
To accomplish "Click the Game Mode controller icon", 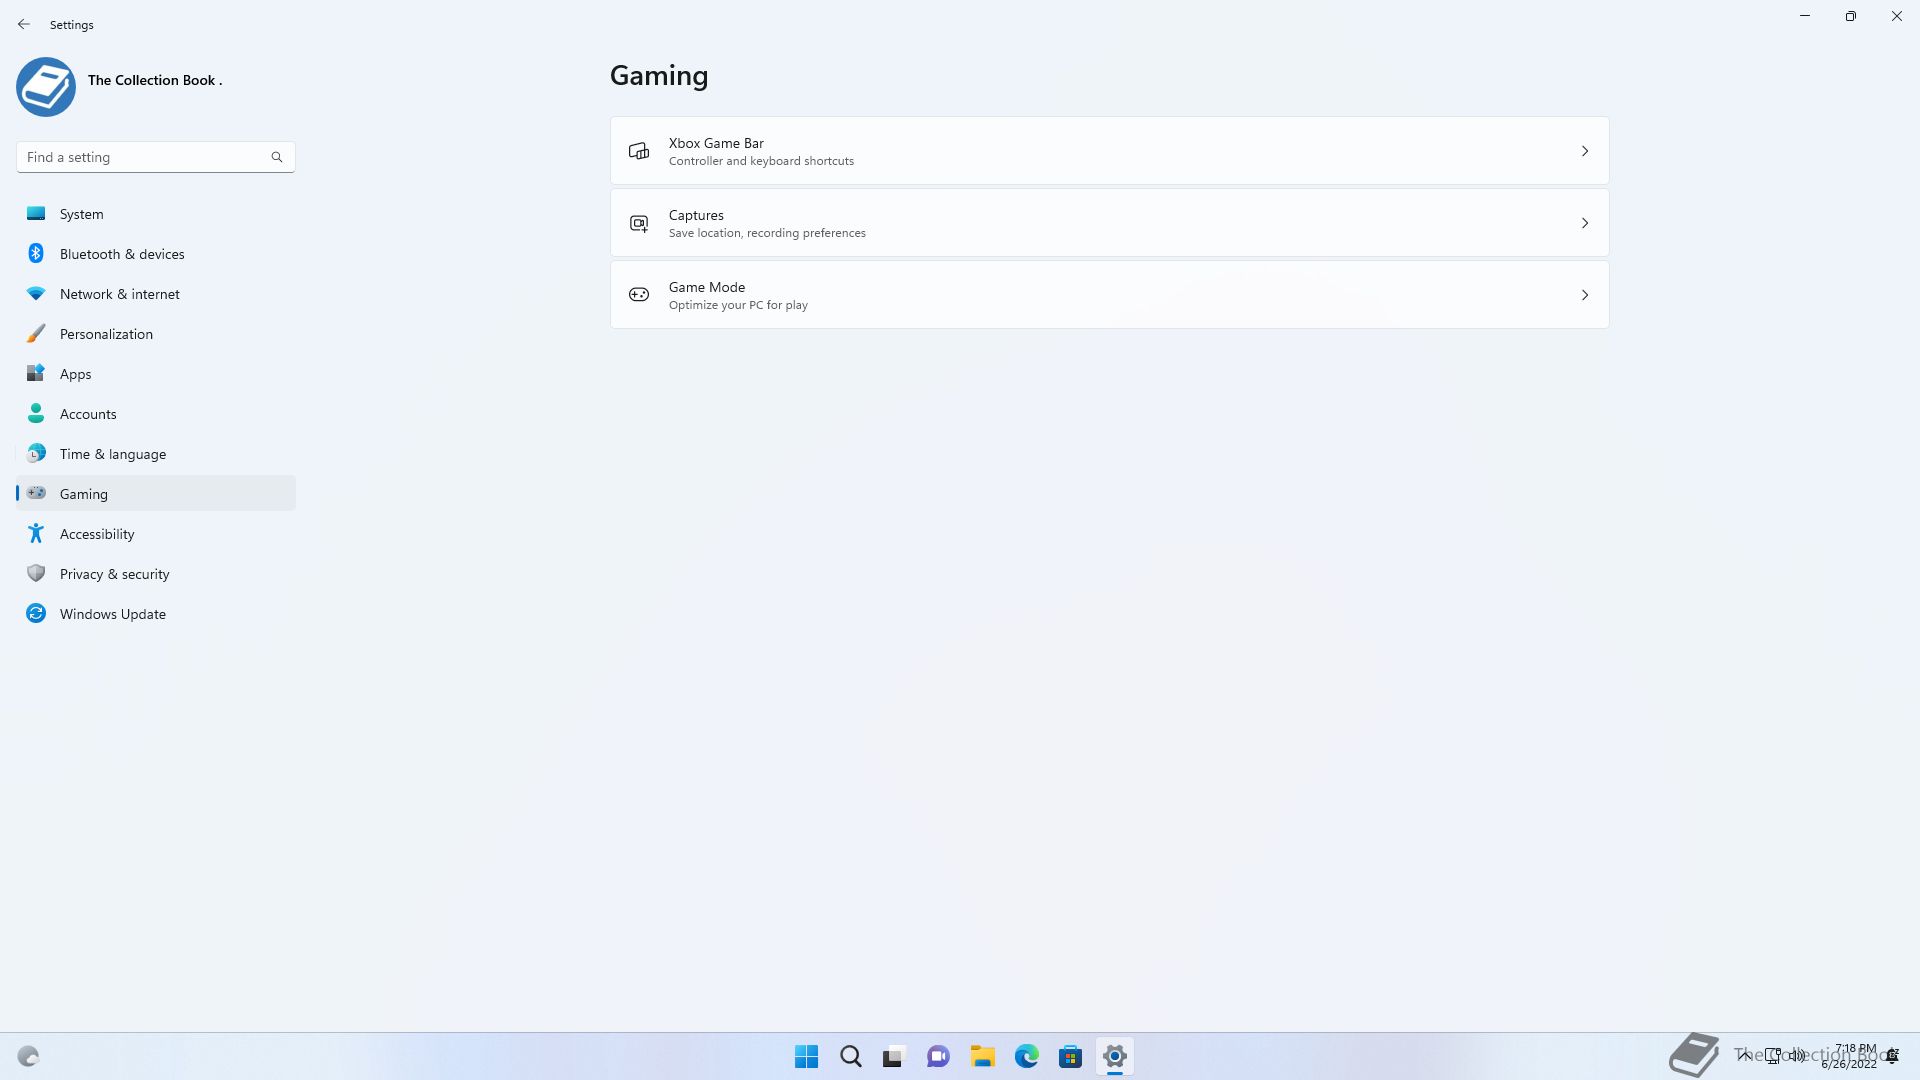I will (x=639, y=295).
